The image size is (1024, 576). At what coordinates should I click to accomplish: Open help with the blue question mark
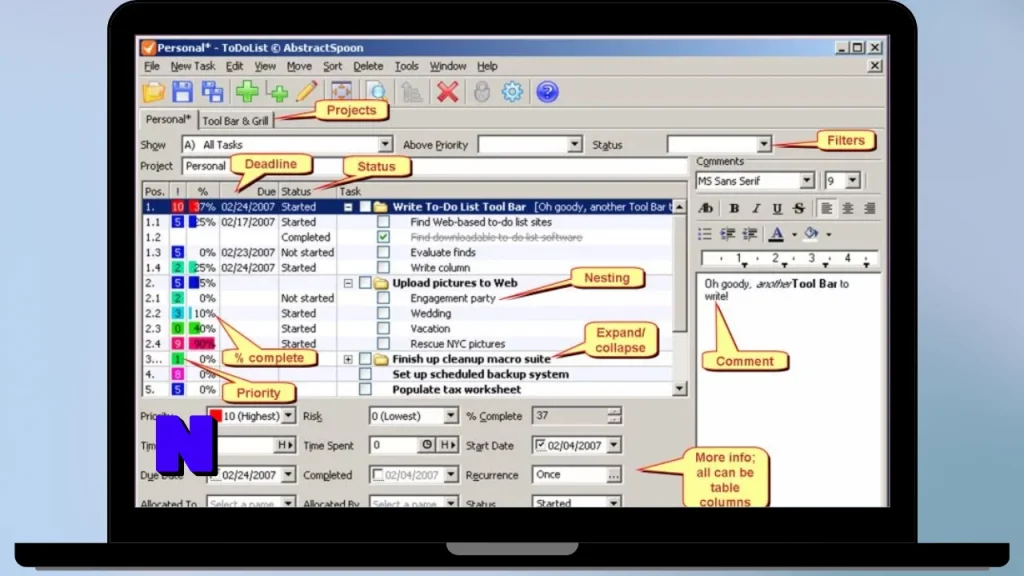pyautogui.click(x=547, y=92)
